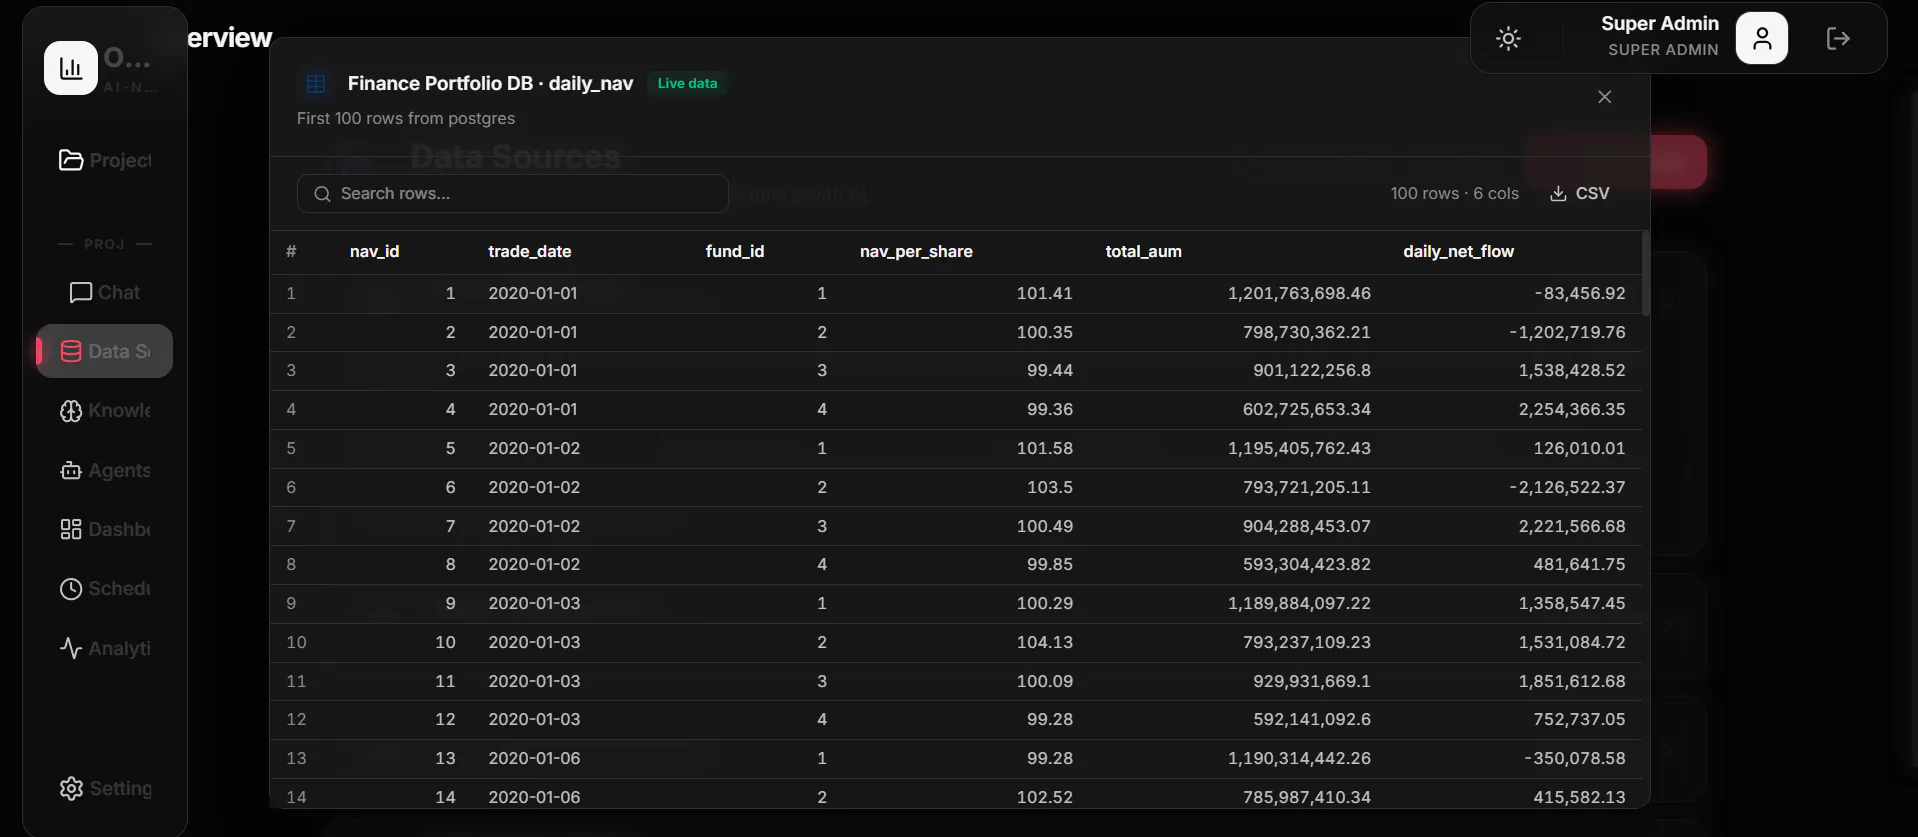Click the app logo chart icon
This screenshot has width=1918, height=837.
71,68
